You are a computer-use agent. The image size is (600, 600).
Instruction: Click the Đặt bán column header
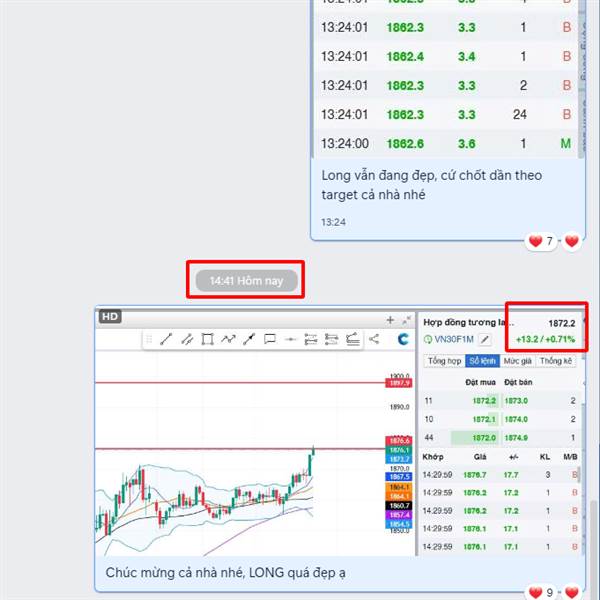[x=518, y=382]
